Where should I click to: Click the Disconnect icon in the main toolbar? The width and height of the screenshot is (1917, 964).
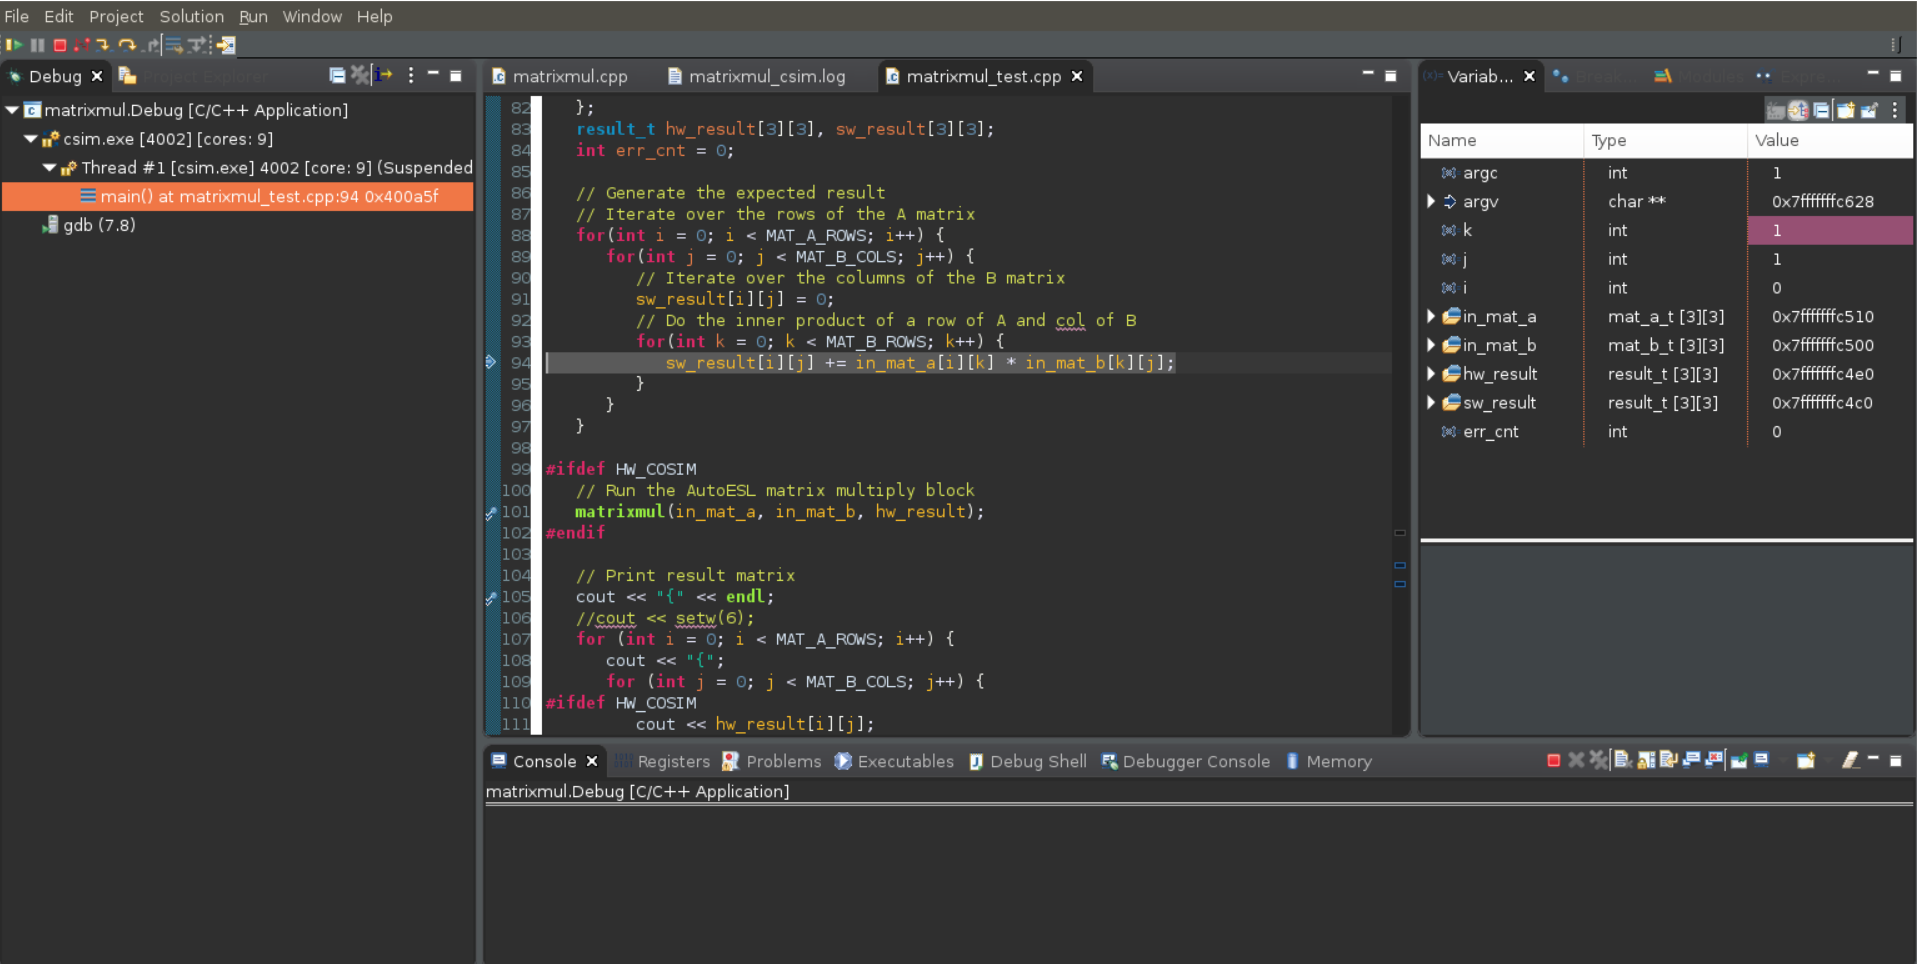(81, 45)
